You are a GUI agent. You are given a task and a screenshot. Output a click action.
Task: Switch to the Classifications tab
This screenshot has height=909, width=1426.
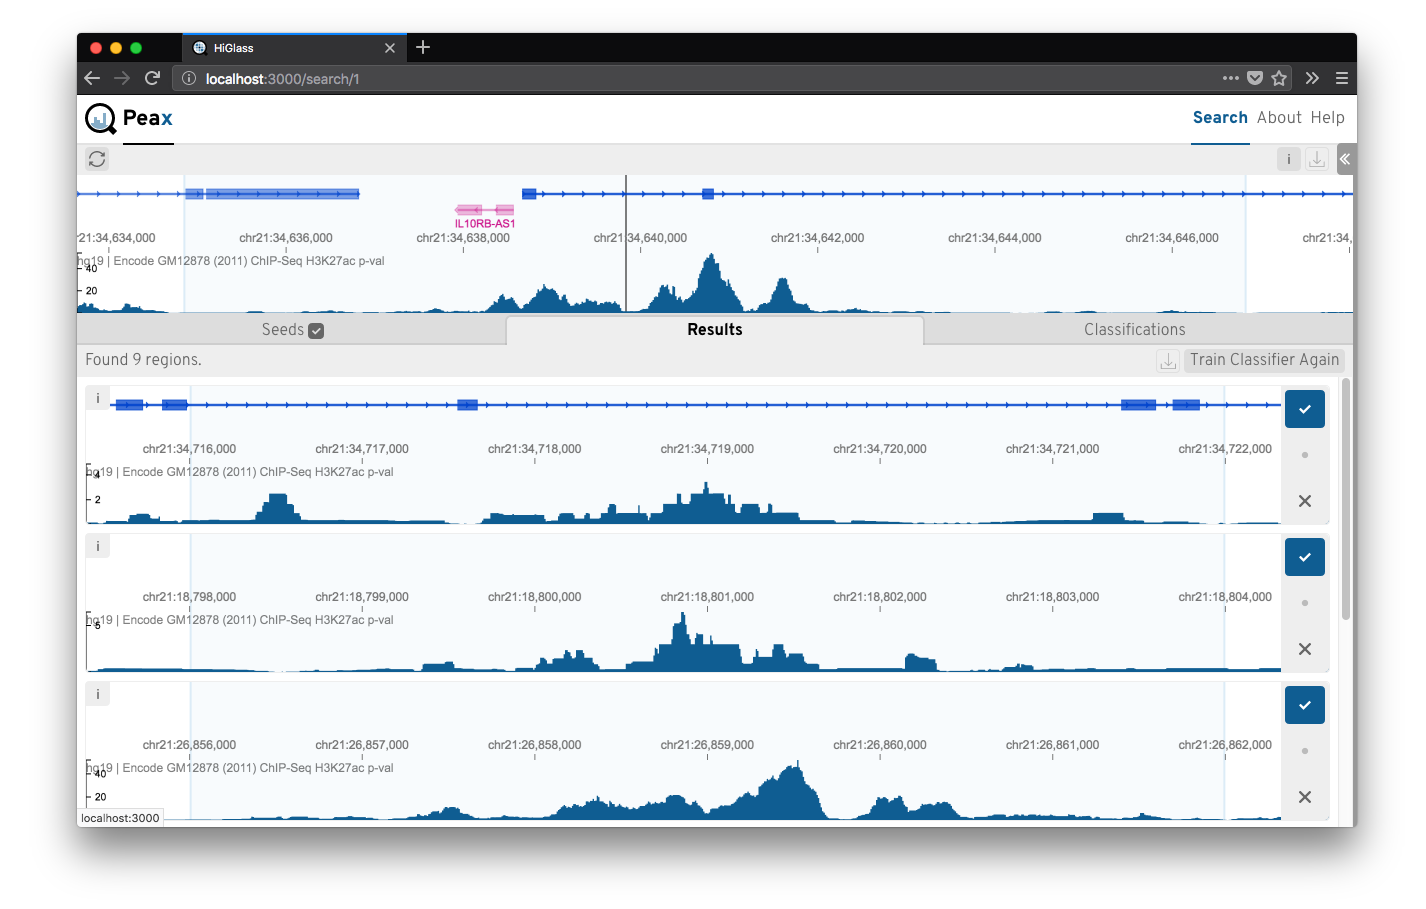[1134, 330]
